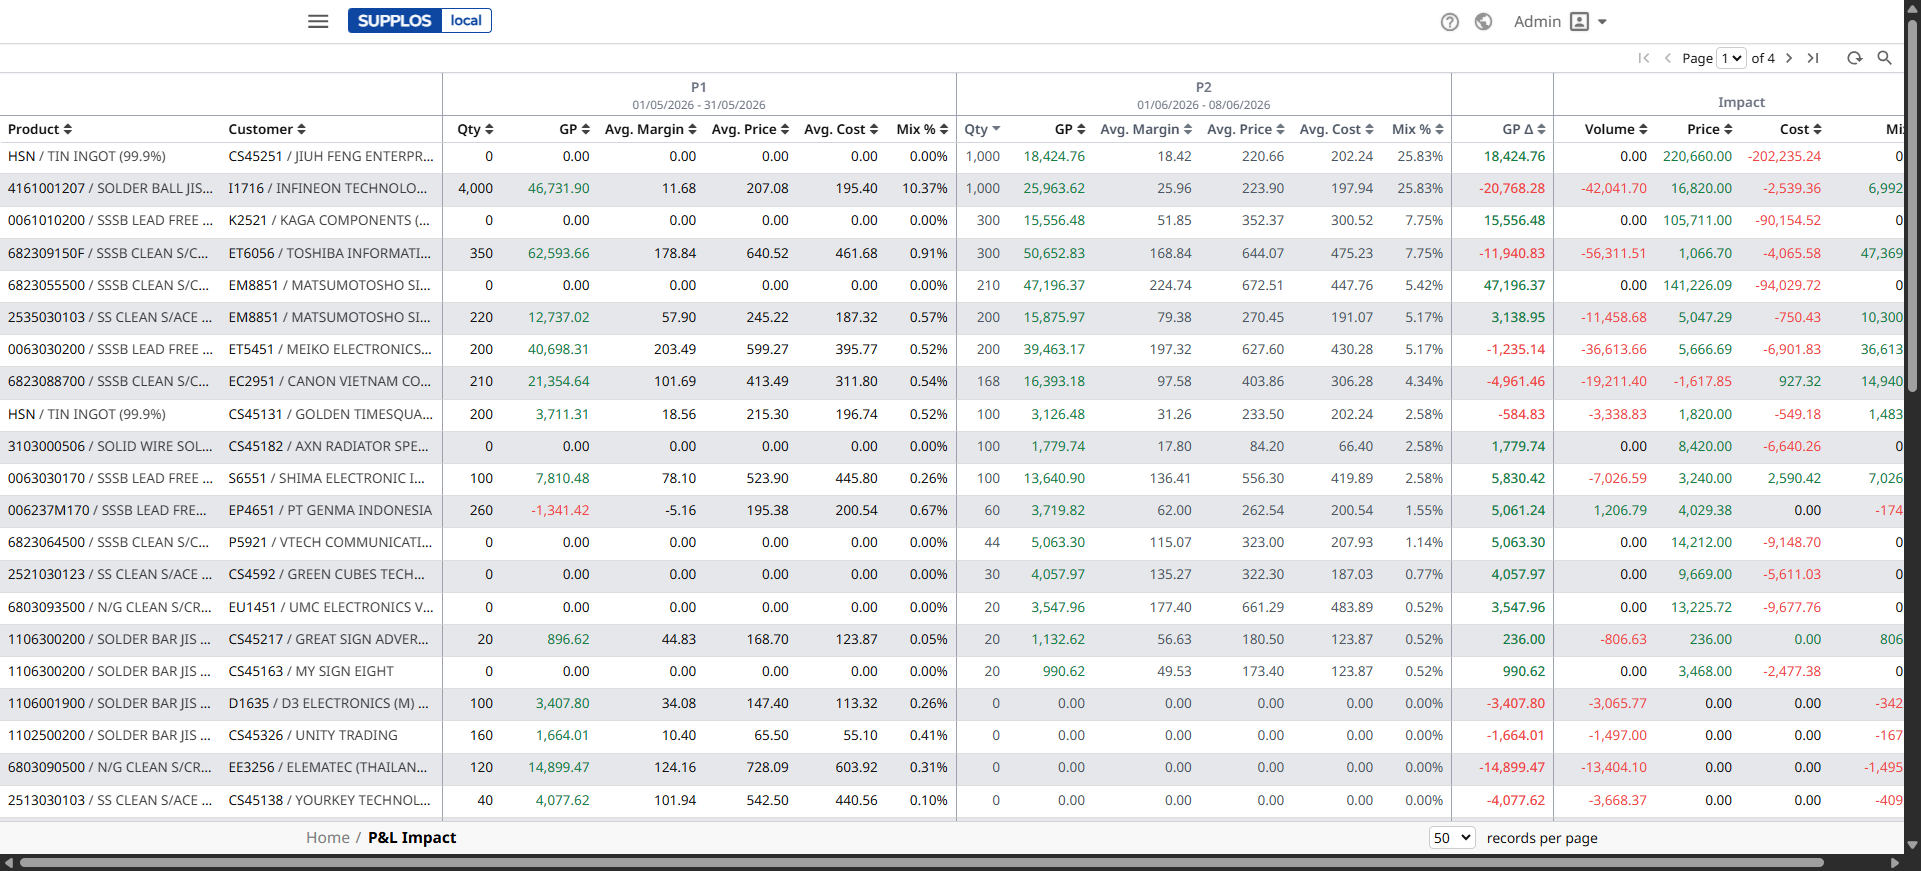The height and width of the screenshot is (871, 1921).
Task: Open the help question mark icon
Action: point(1449,22)
